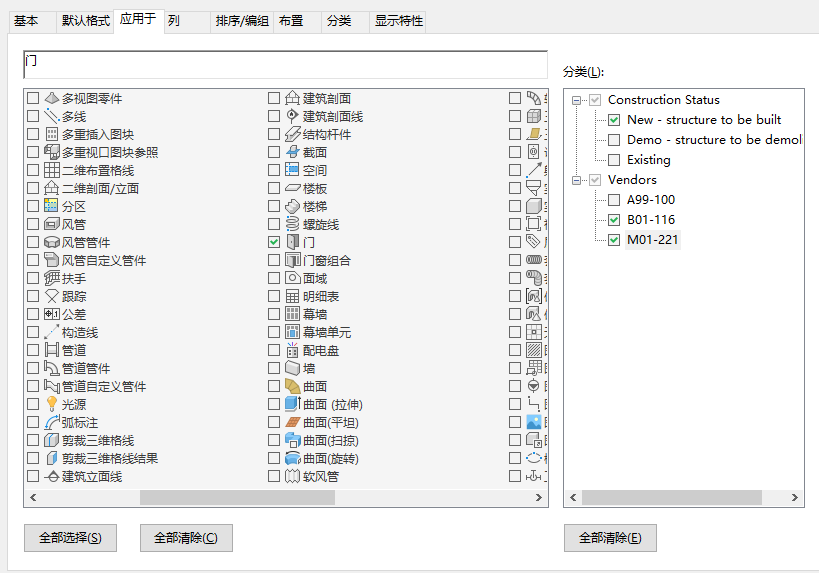Check the Existing classification checkbox
Screen dimensions: 819x573
[614, 160]
